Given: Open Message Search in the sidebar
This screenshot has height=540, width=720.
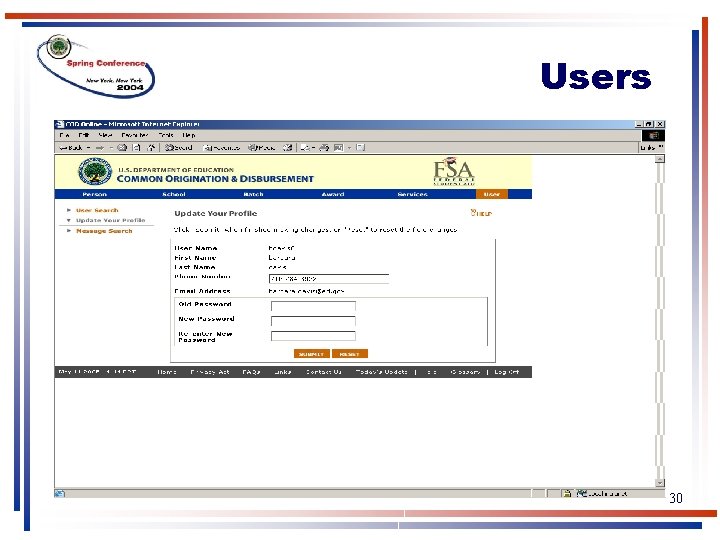Looking at the screenshot, I should pos(104,231).
